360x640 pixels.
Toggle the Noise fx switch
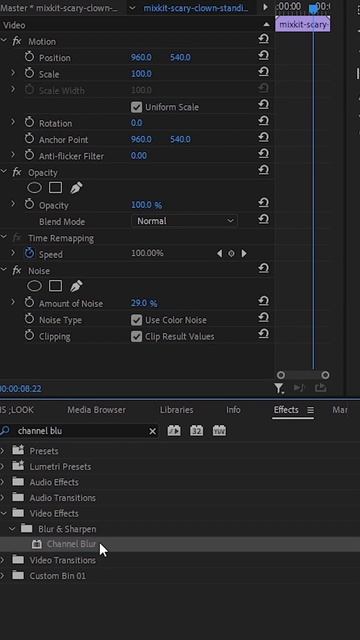(17, 270)
